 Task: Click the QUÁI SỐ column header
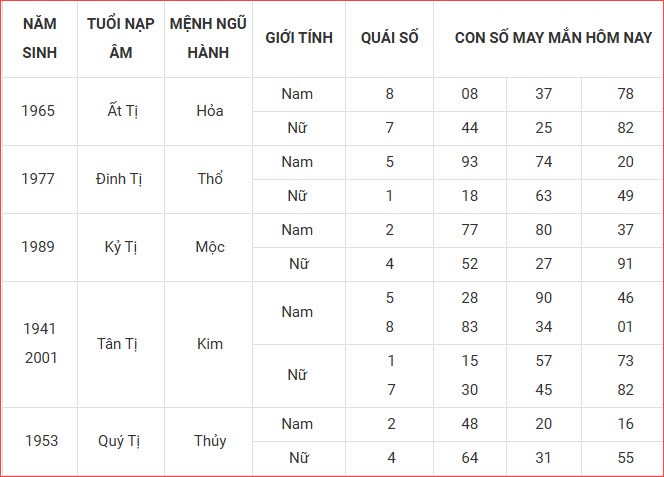pos(389,38)
